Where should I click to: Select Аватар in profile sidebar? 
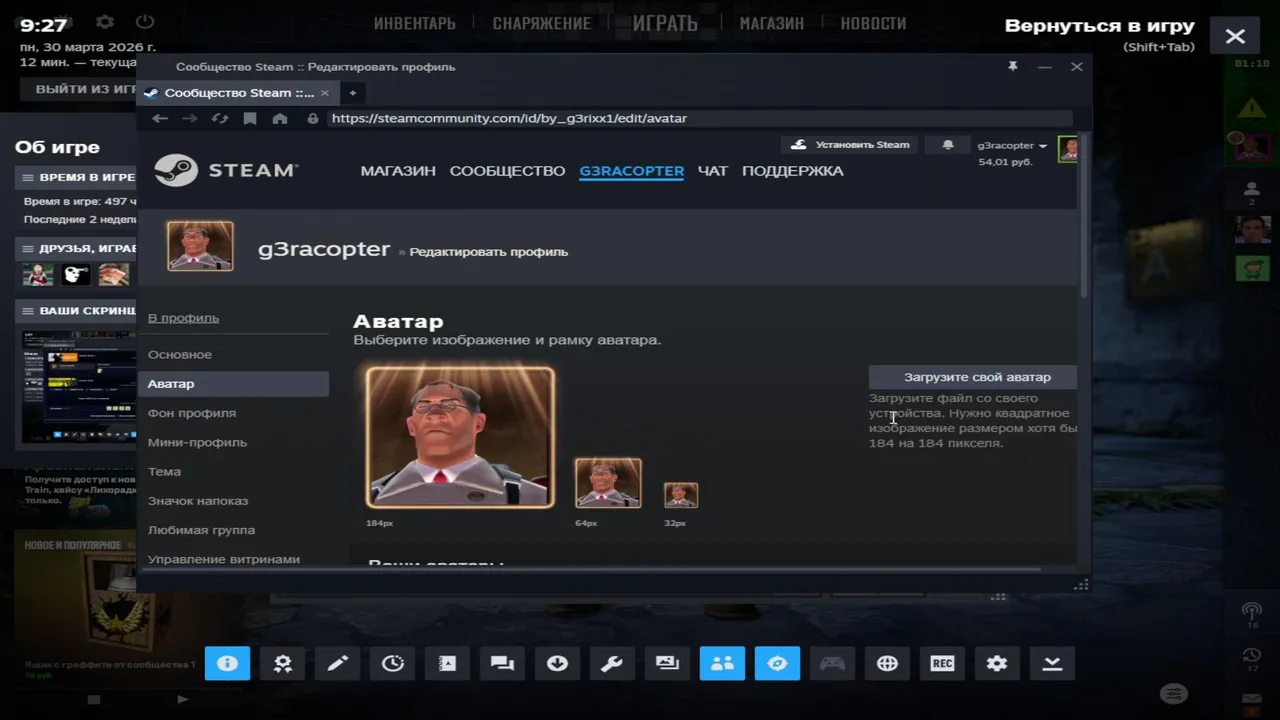234,384
